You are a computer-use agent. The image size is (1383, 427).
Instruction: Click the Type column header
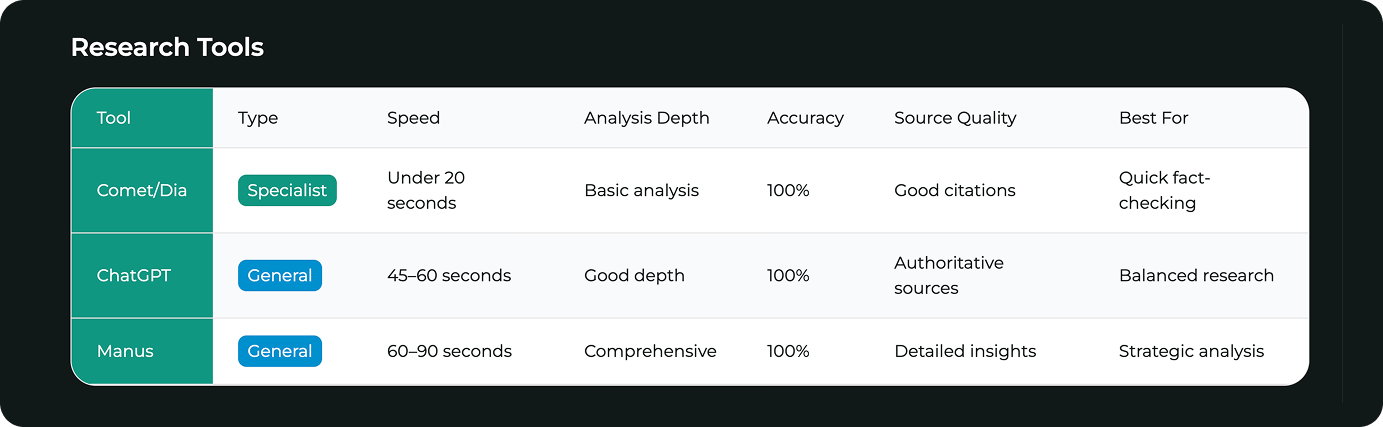coord(258,118)
